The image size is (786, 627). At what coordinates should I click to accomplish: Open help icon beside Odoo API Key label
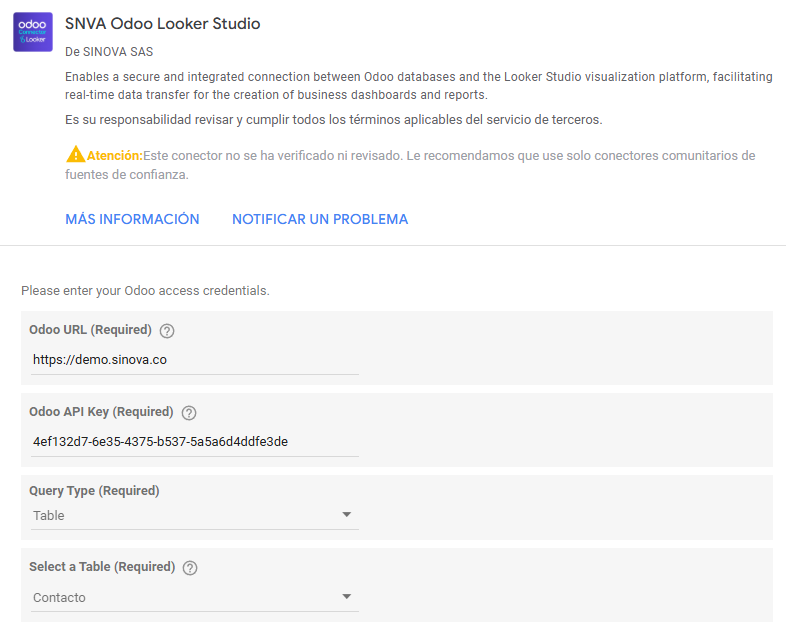[189, 413]
